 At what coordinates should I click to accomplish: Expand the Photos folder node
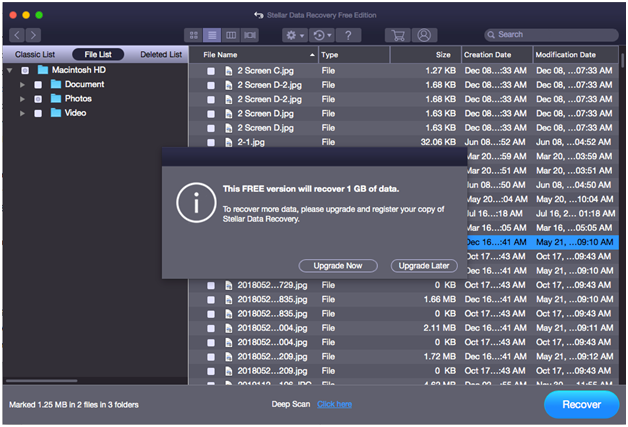coord(22,99)
